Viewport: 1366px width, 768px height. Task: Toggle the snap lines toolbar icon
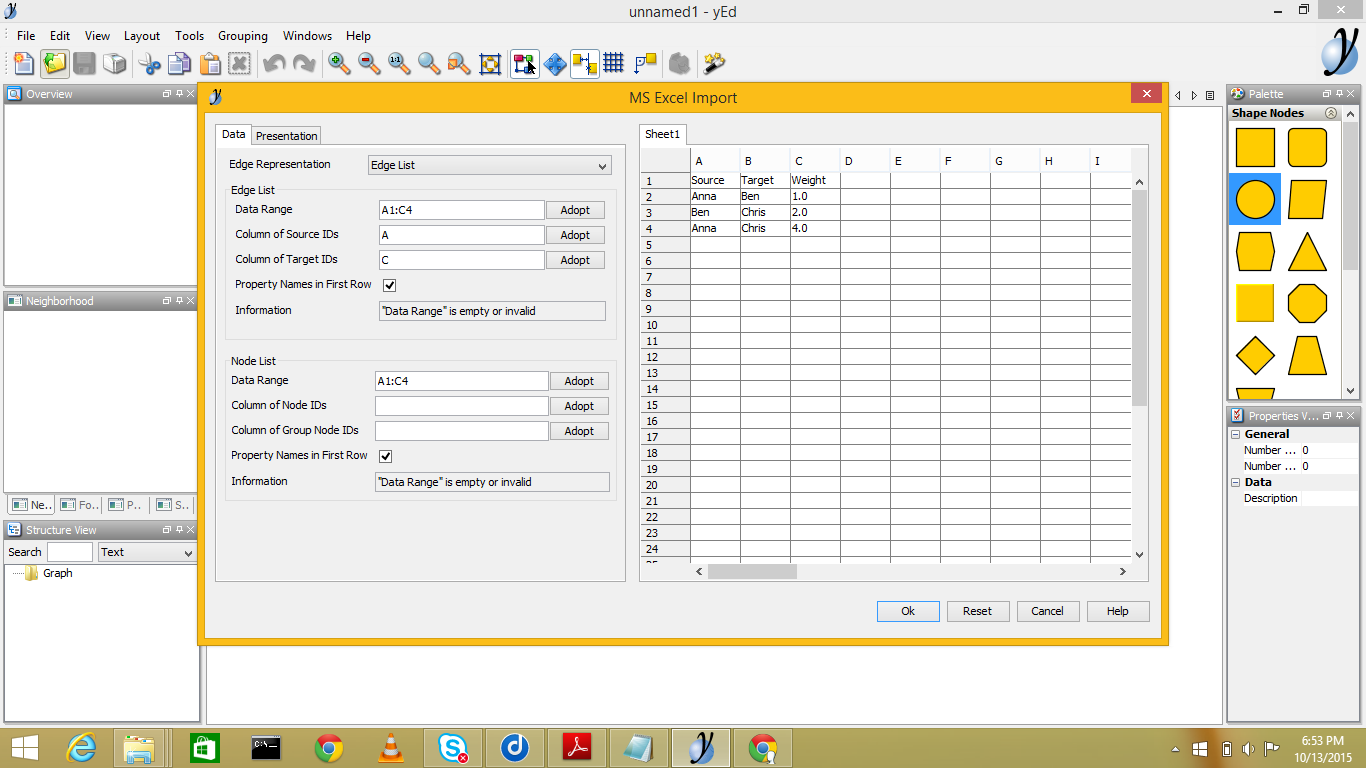[x=585, y=64]
